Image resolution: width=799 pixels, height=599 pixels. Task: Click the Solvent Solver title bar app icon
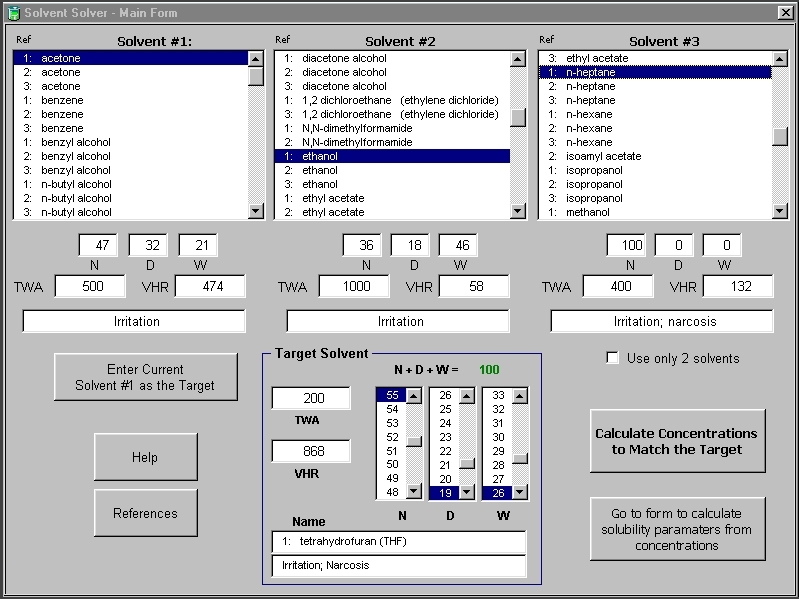[x=13, y=12]
